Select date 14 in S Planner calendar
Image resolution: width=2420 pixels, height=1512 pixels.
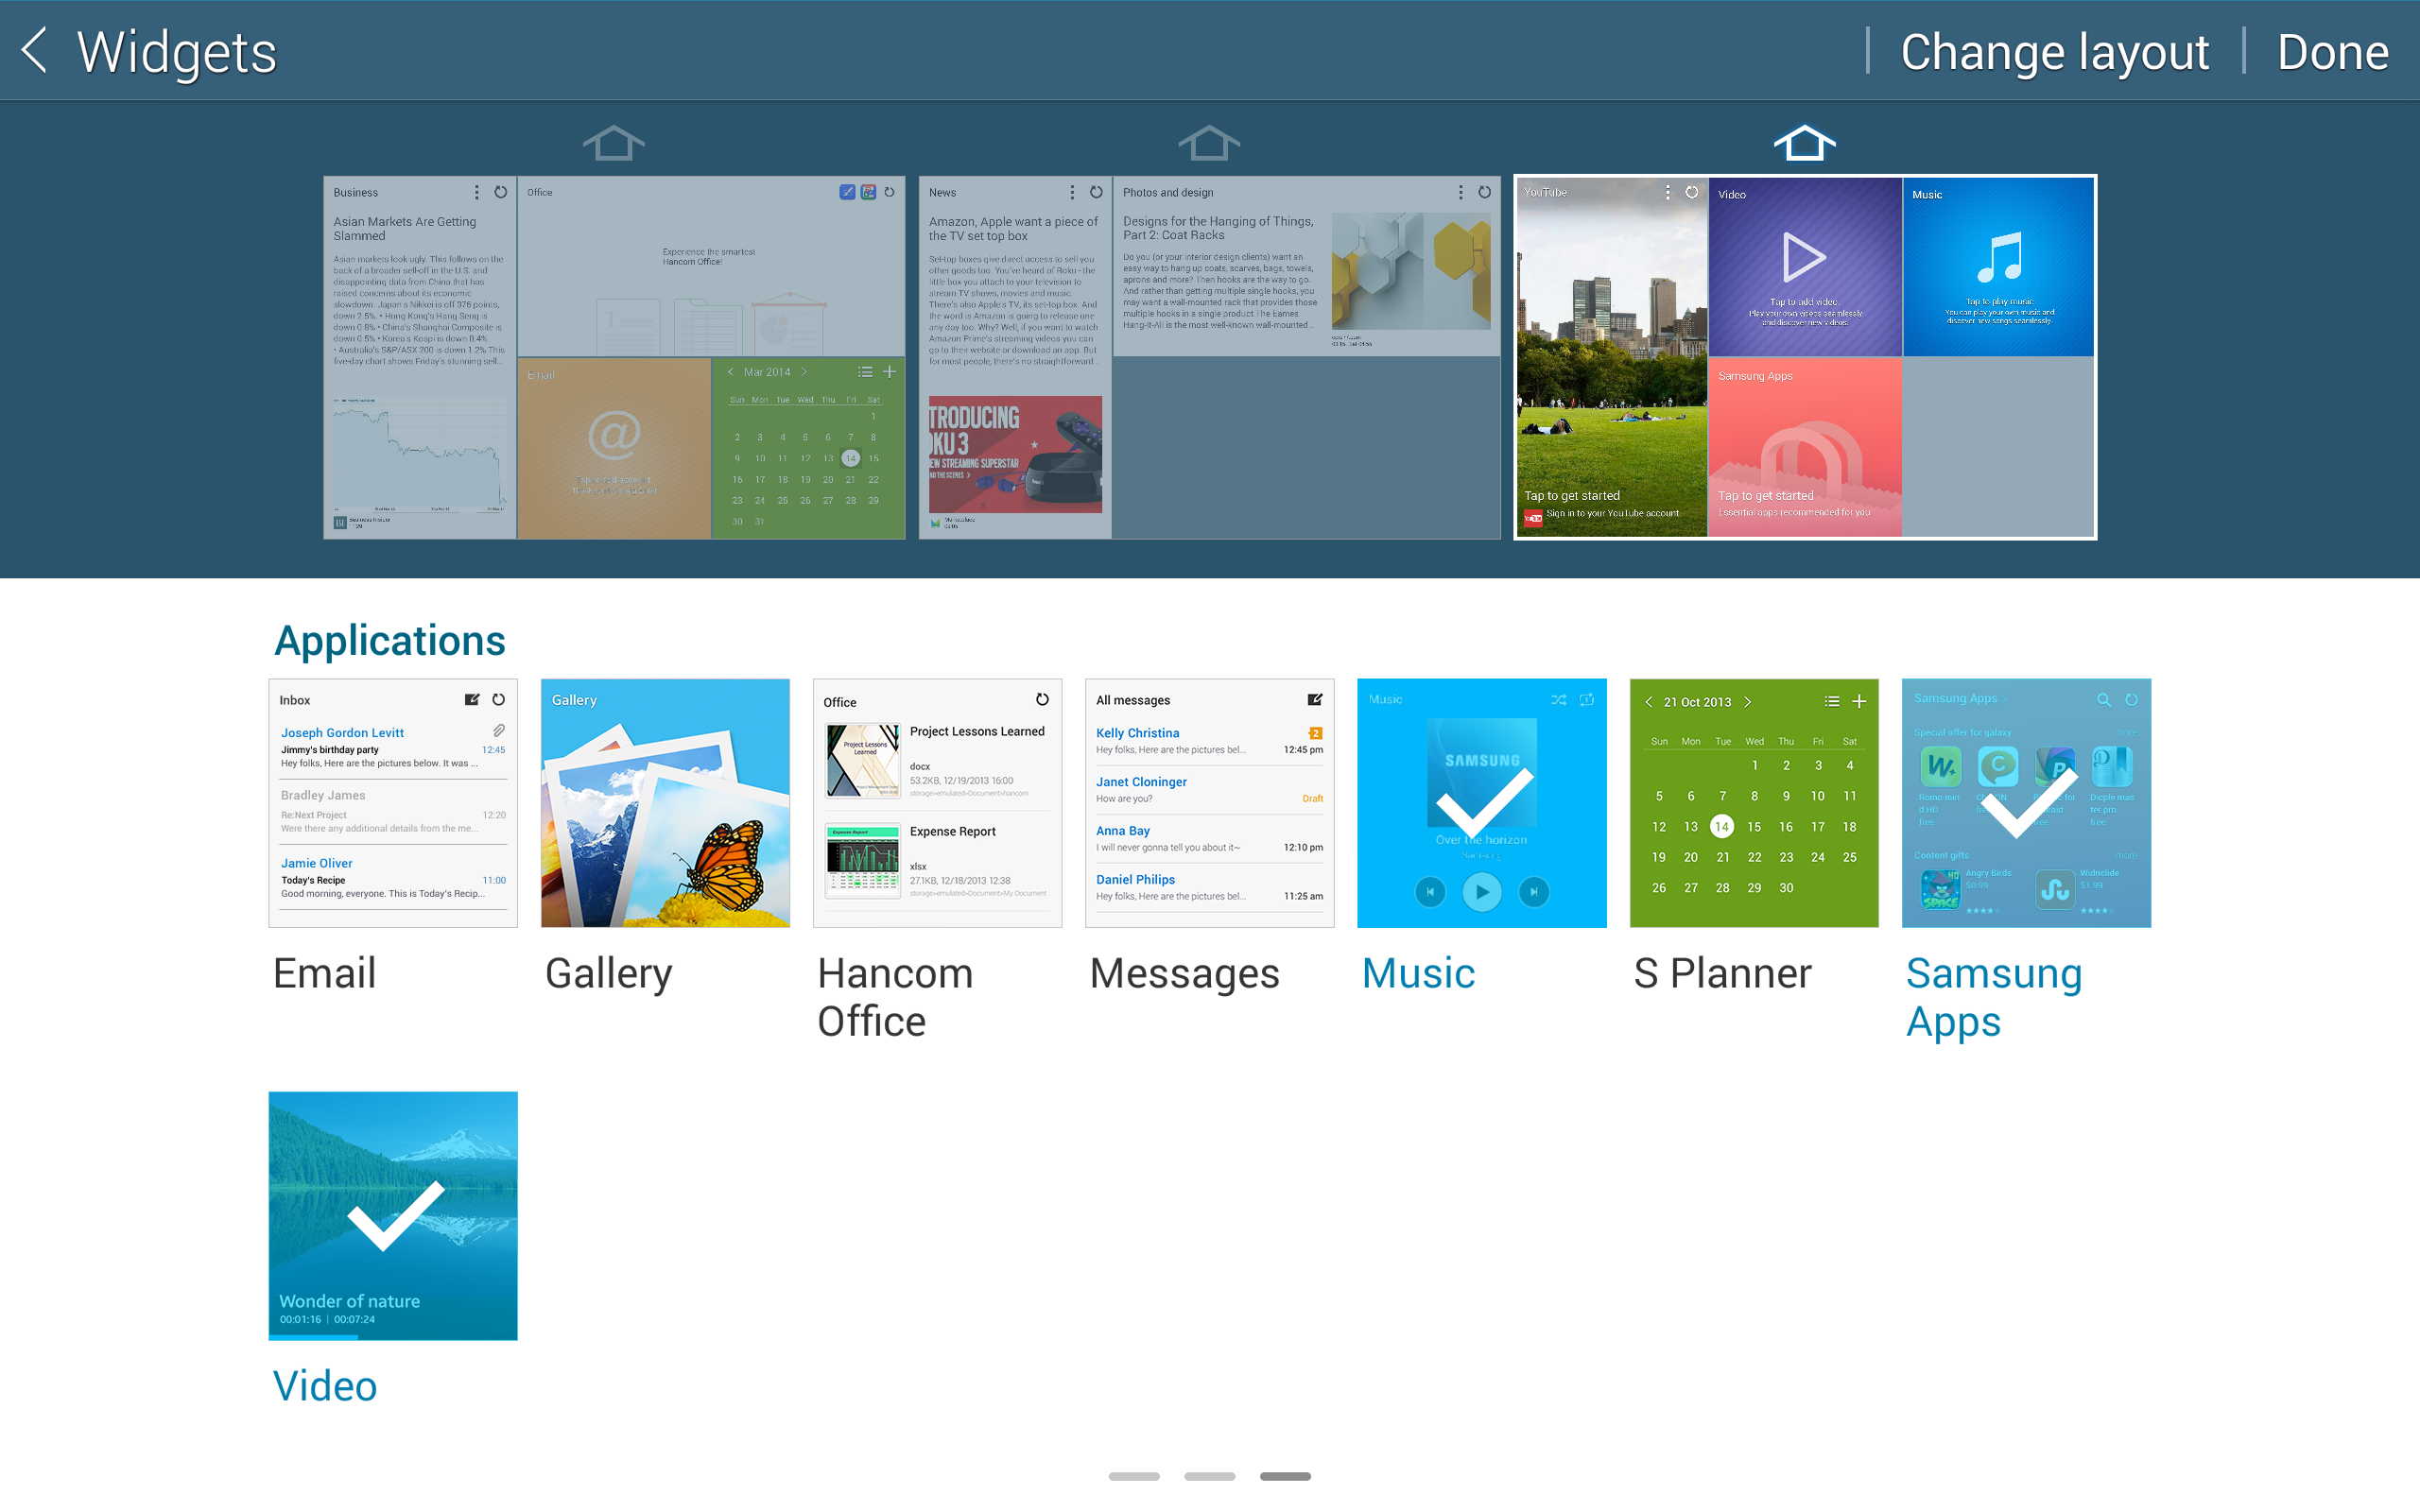(1721, 826)
